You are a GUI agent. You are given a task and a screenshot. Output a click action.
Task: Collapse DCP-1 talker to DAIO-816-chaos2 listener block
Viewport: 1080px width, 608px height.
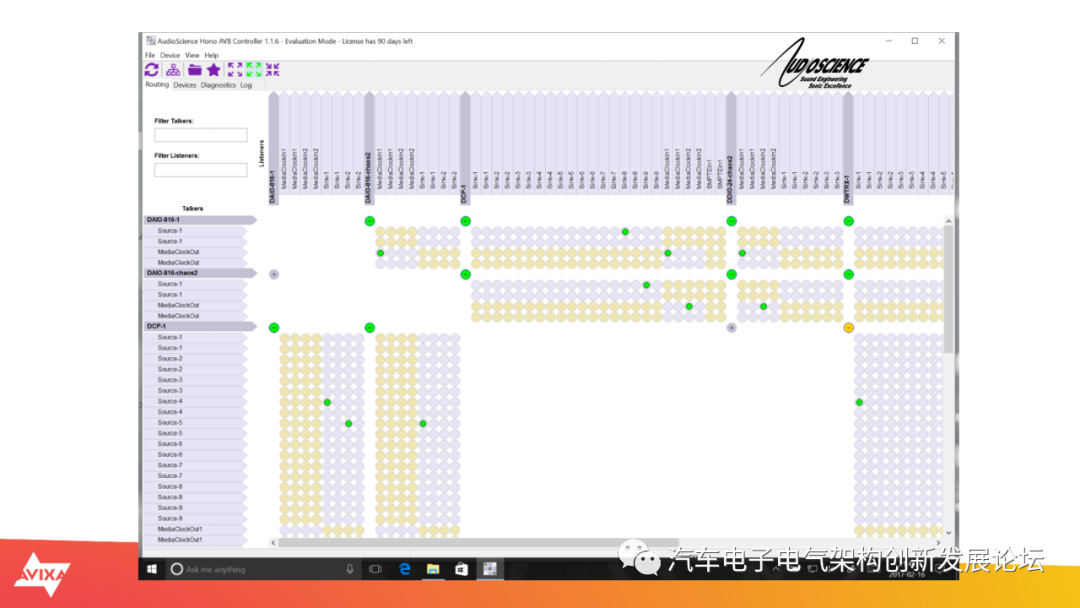(370, 328)
